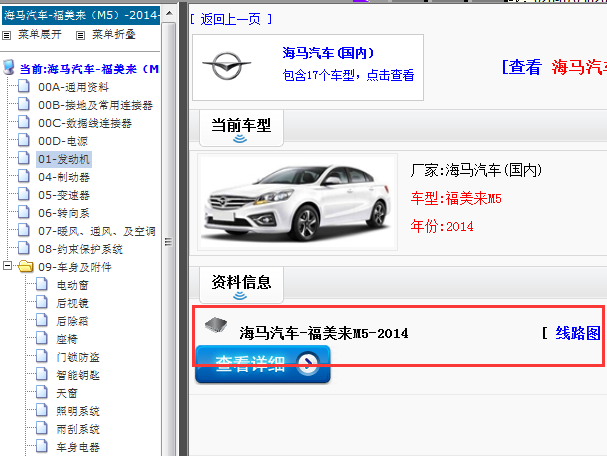Open sub-item 雨刮系统
The height and width of the screenshot is (456, 607).
pos(78,429)
